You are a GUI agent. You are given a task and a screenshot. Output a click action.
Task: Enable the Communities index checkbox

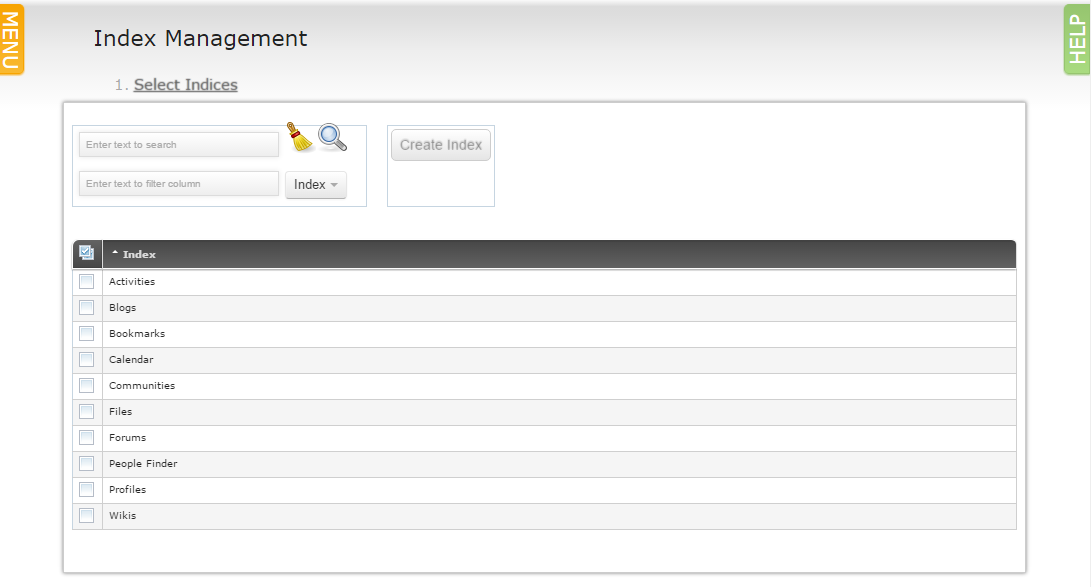[86, 385]
